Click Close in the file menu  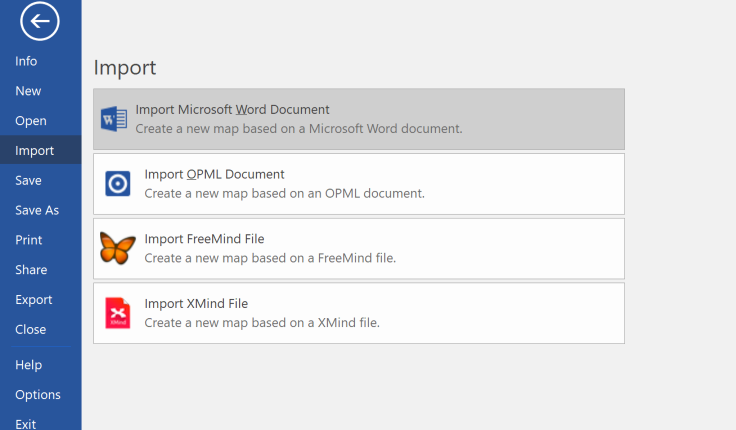[x=30, y=330]
